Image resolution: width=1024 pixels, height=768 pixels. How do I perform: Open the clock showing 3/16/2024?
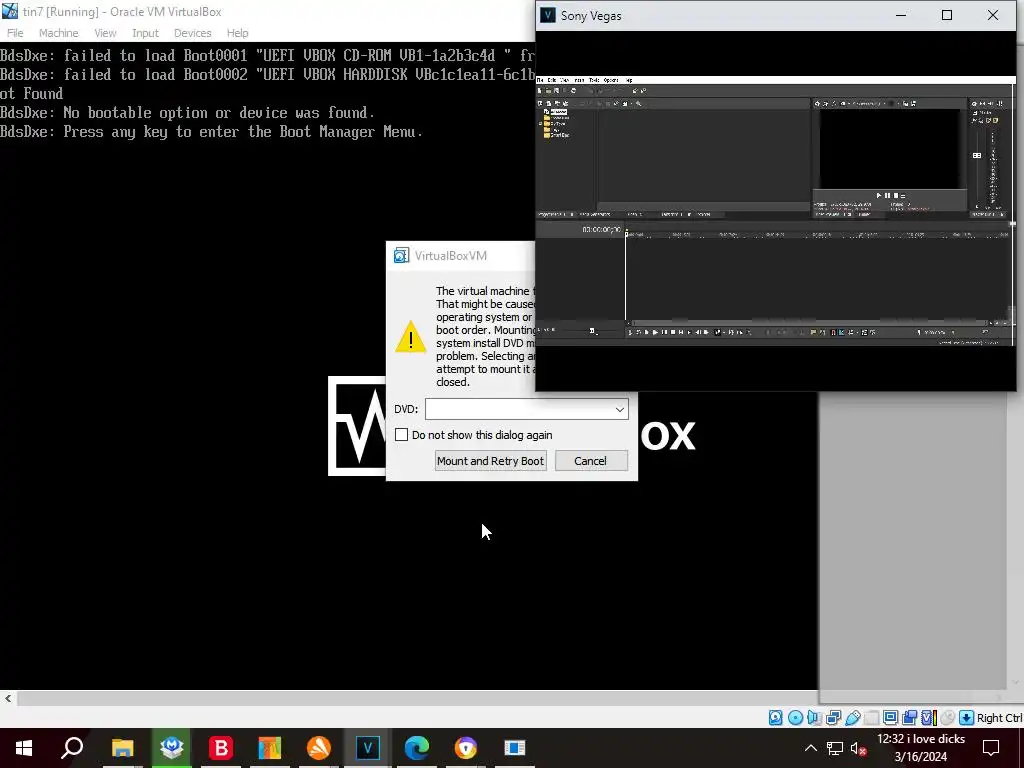921,748
